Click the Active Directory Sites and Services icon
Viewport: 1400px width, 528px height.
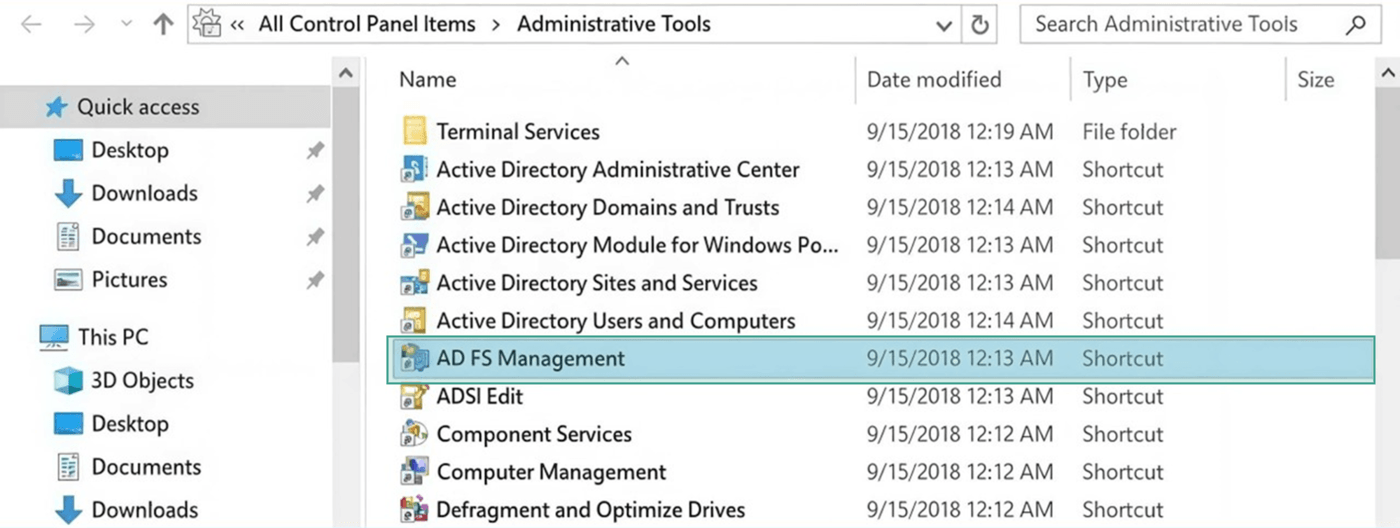[414, 284]
